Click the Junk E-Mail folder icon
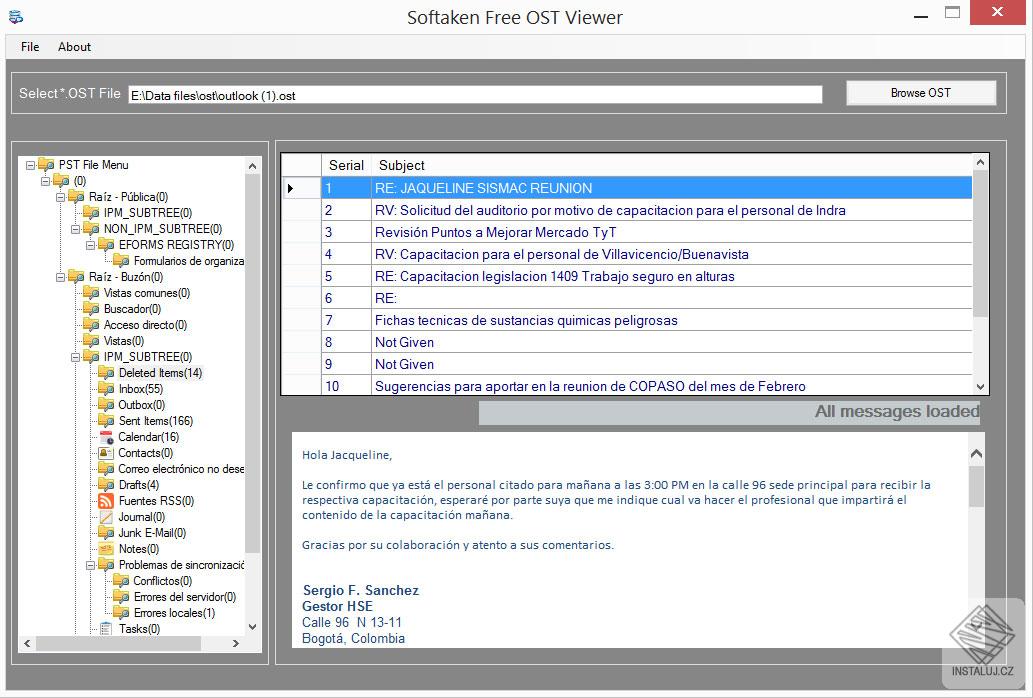 click(106, 533)
